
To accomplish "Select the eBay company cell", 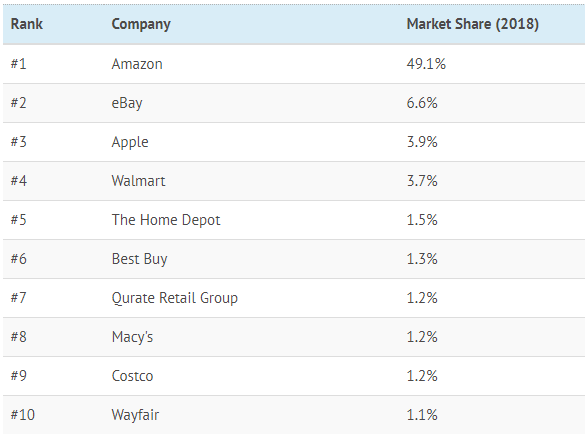I will tap(127, 103).
